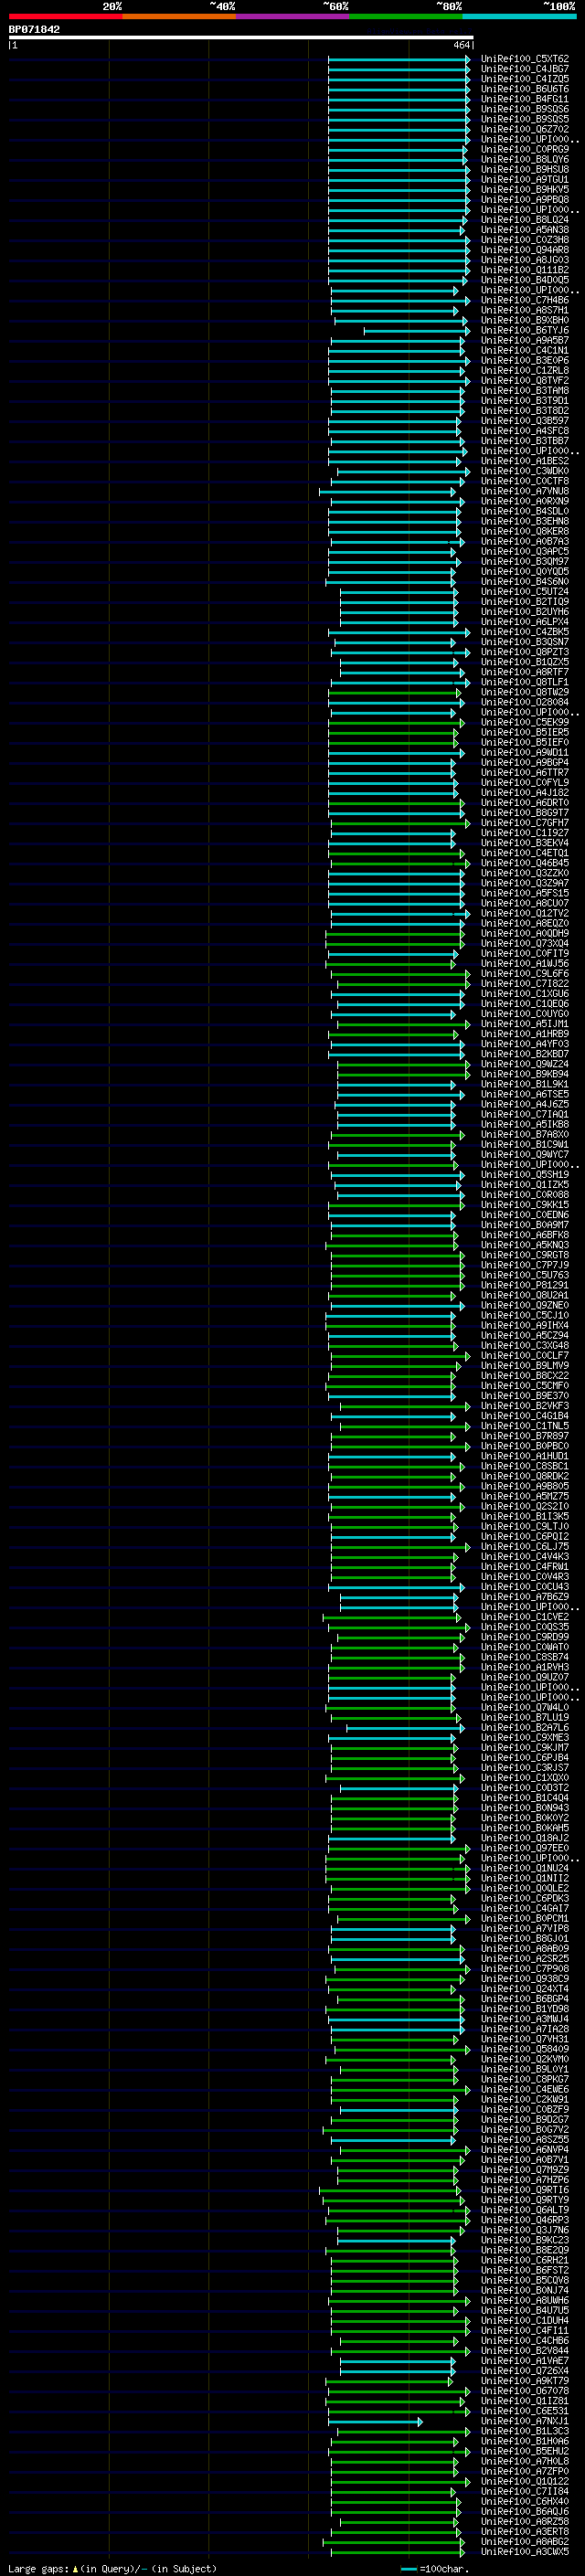Select the UniRef100_A9TGU1 label
The image size is (585, 2576).
point(524,179)
